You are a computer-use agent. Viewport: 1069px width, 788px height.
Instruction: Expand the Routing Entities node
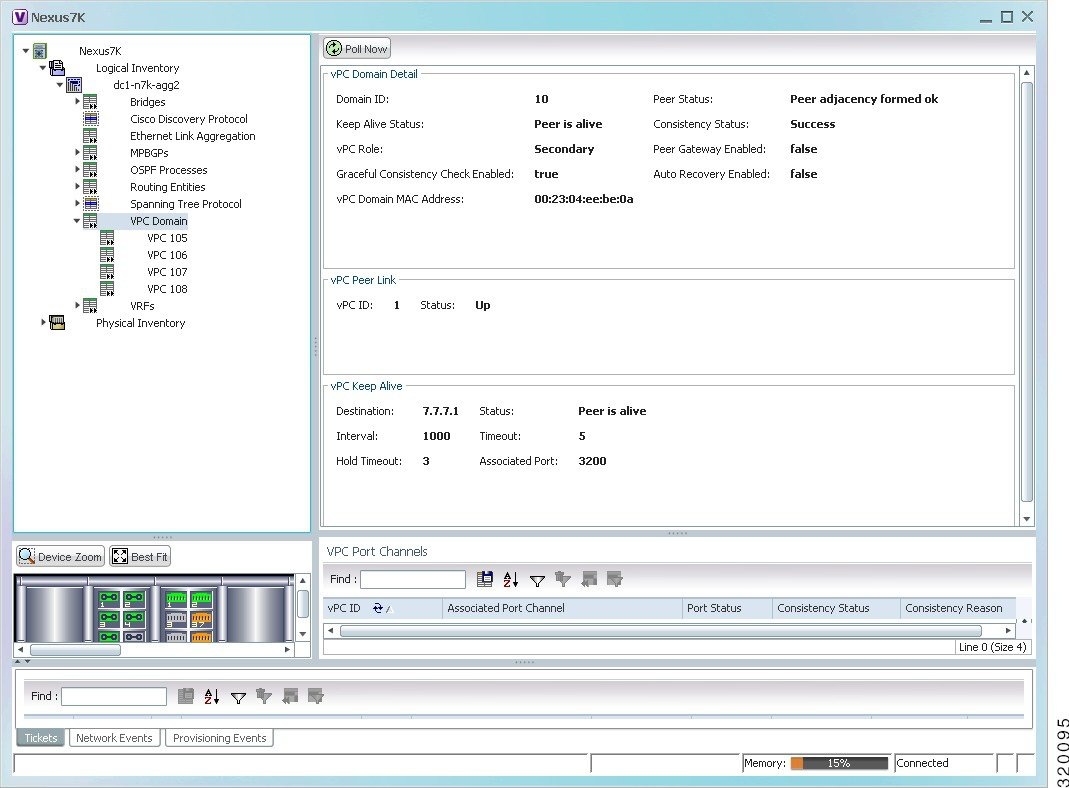point(77,187)
